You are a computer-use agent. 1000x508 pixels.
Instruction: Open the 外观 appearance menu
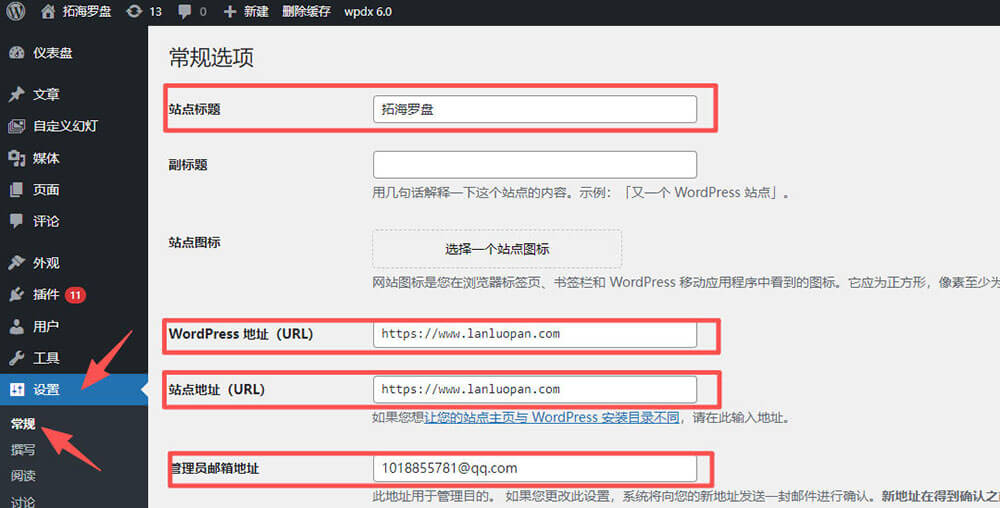[x=45, y=263]
